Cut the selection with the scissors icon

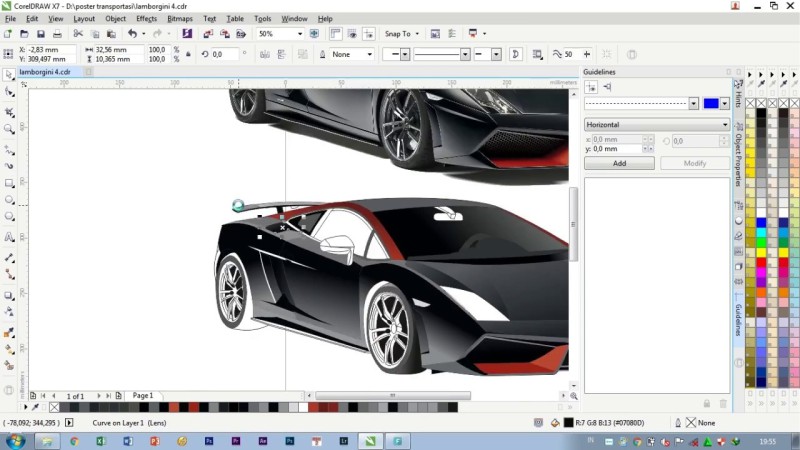tap(78, 34)
